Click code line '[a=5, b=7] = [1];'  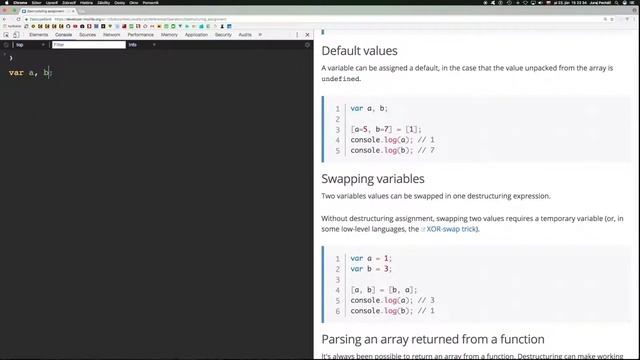point(386,129)
